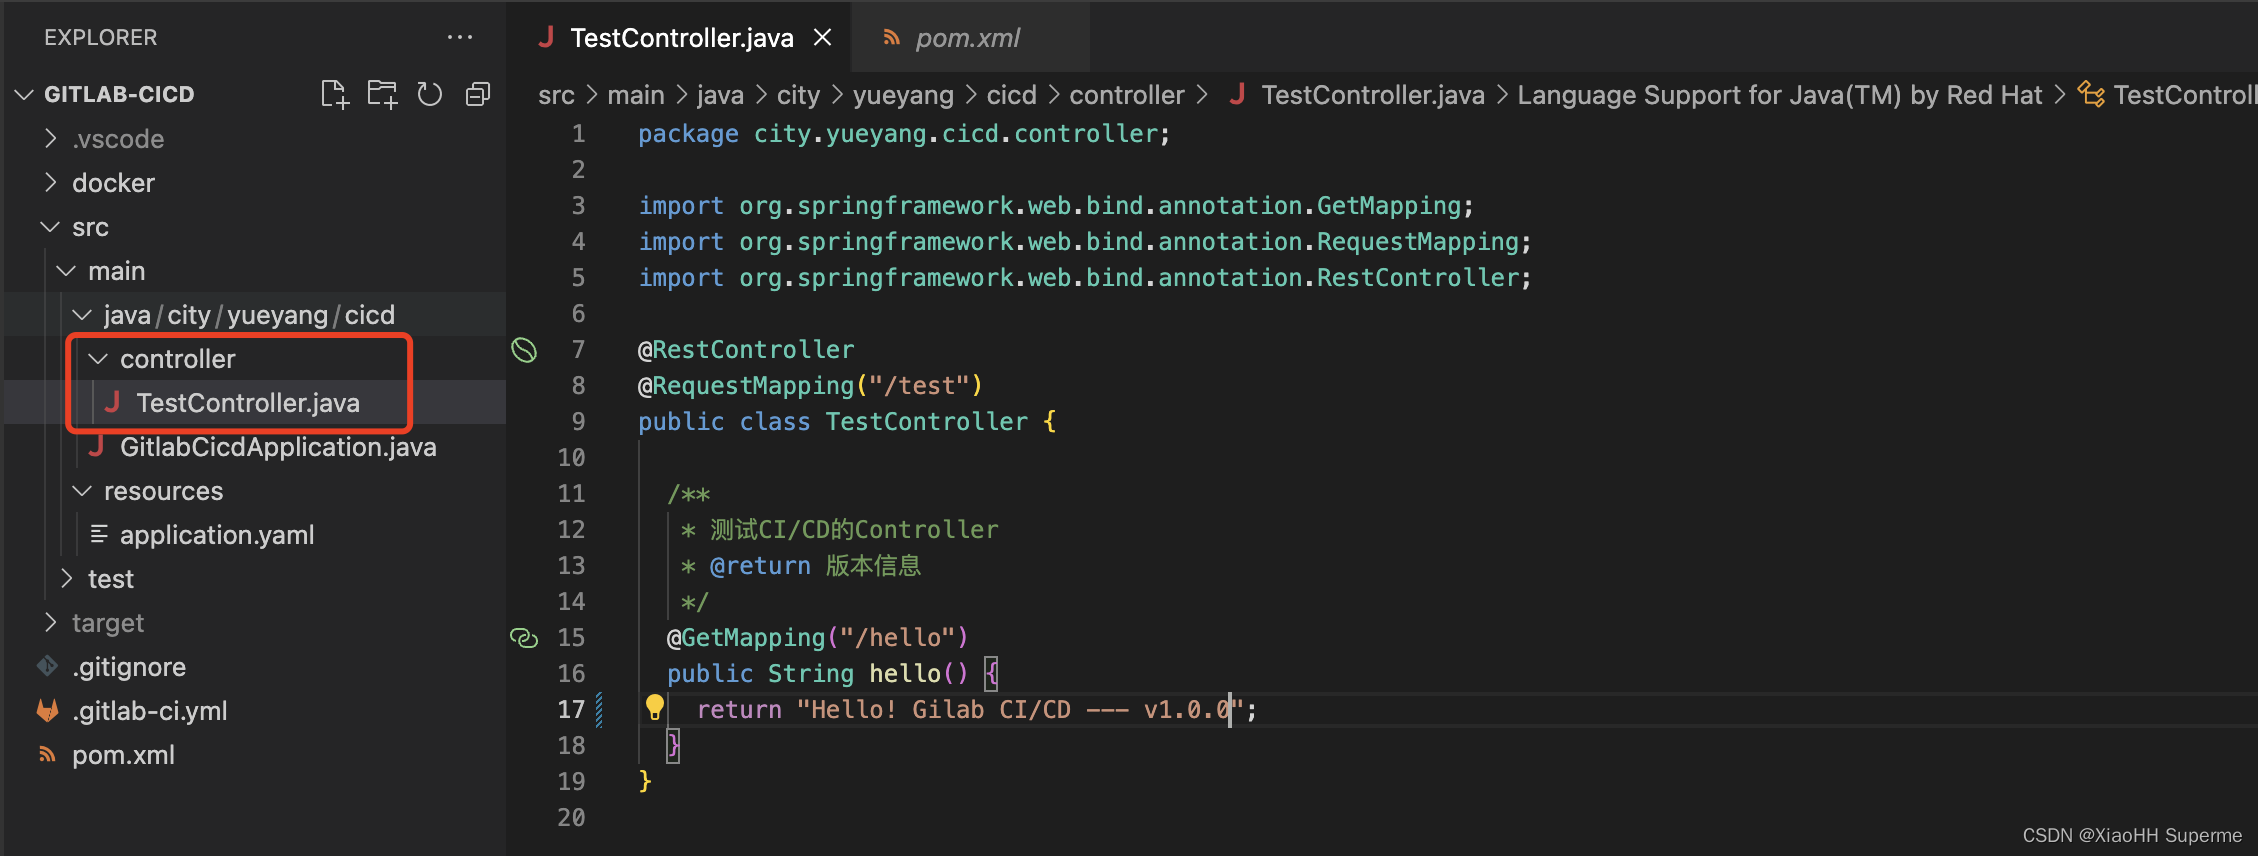Collapse the java/city/yueyang/cicd folder
The width and height of the screenshot is (2258, 856).
tap(82, 315)
